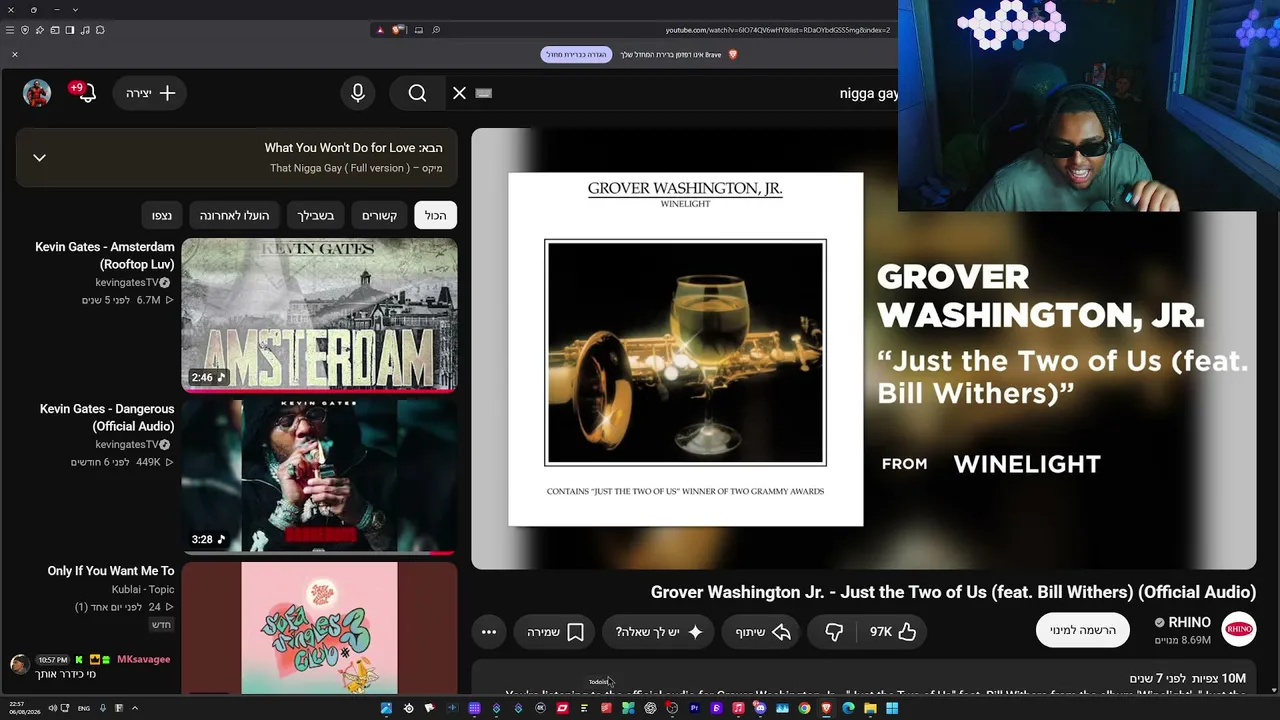Select the הכול filter chip
This screenshot has width=1280, height=720.
pos(436,215)
